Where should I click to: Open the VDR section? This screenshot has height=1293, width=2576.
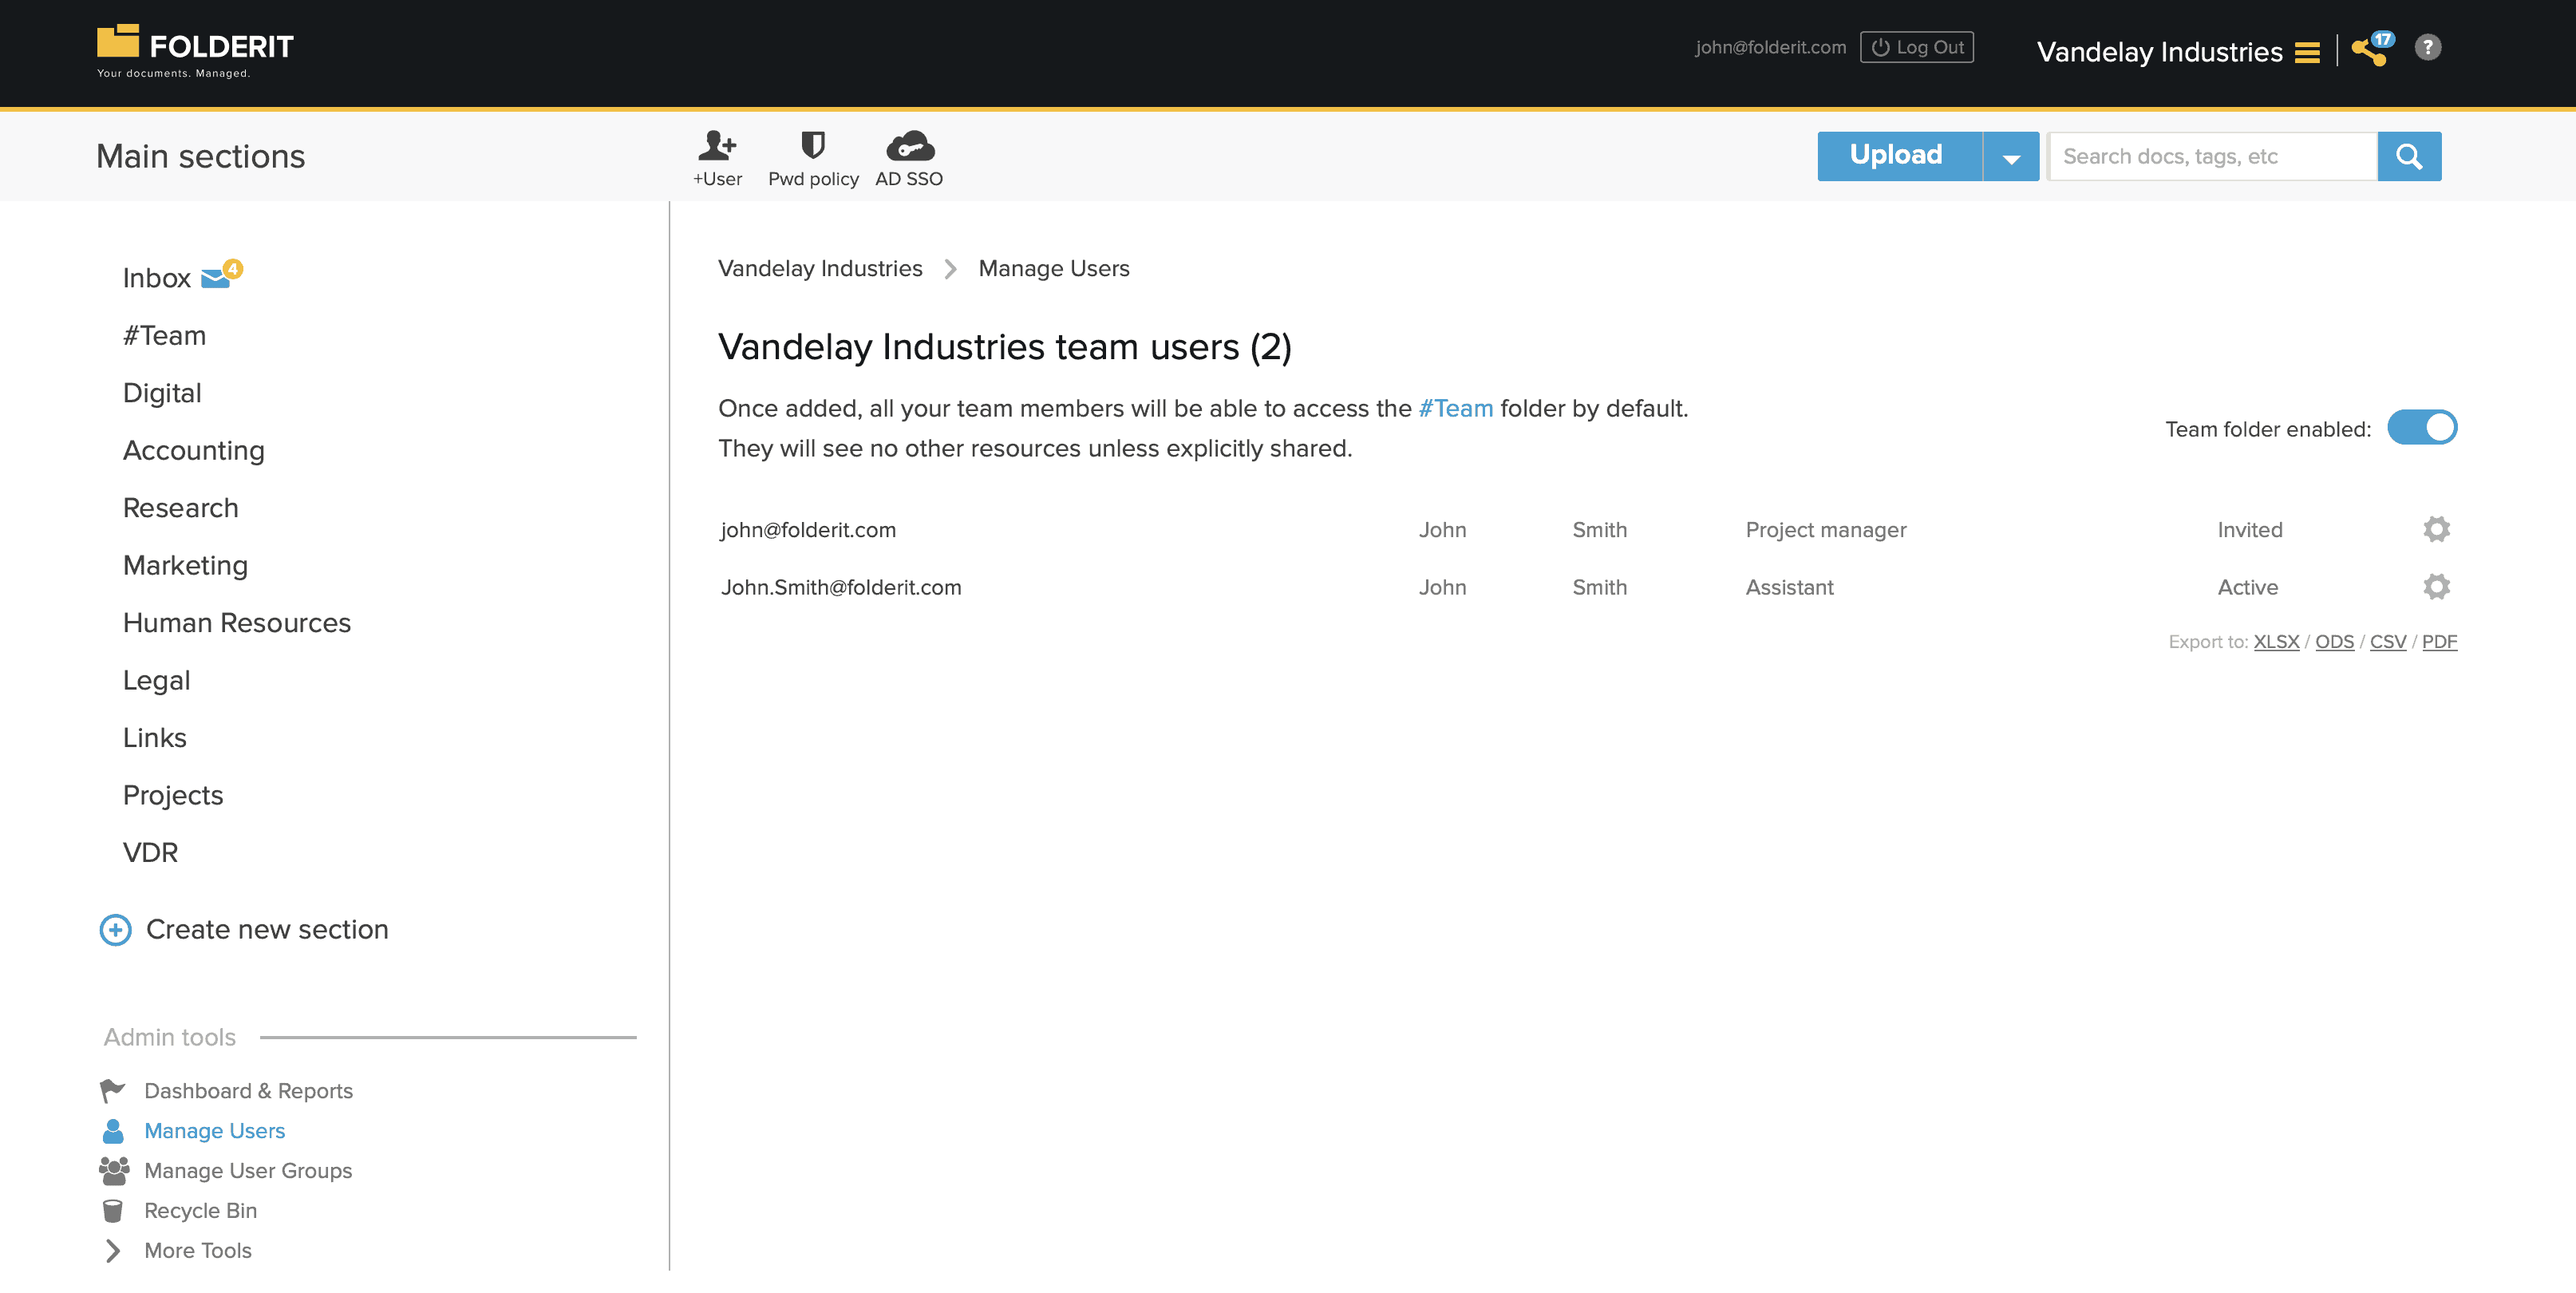pos(150,853)
